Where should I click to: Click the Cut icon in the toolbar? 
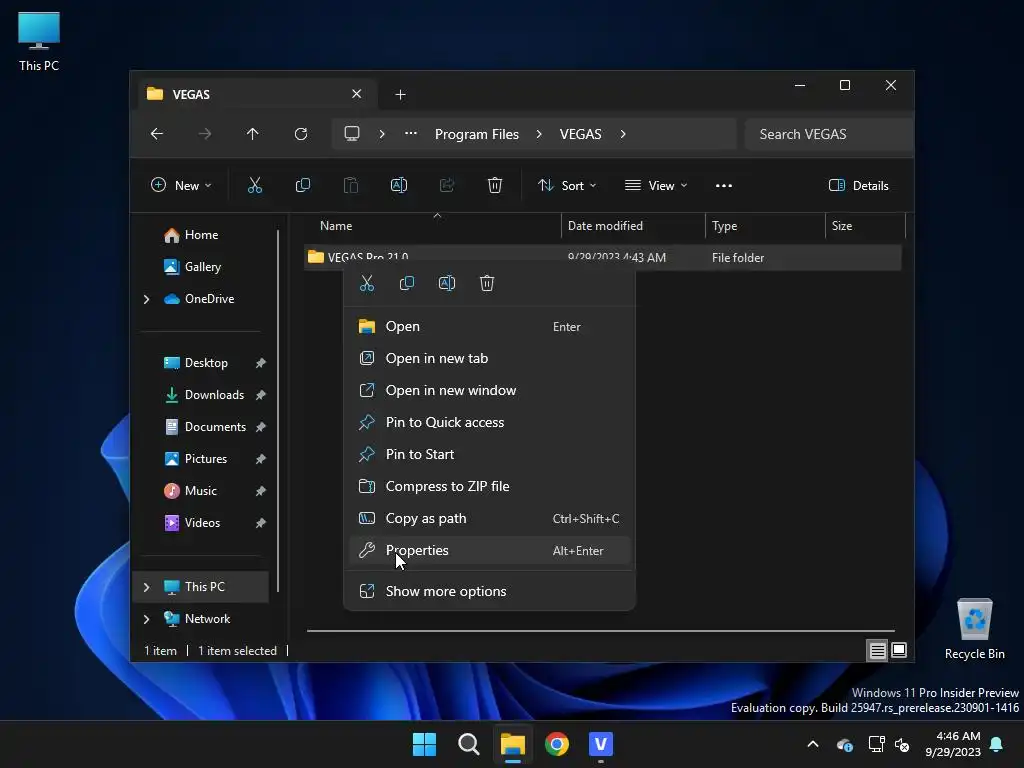[255, 185]
